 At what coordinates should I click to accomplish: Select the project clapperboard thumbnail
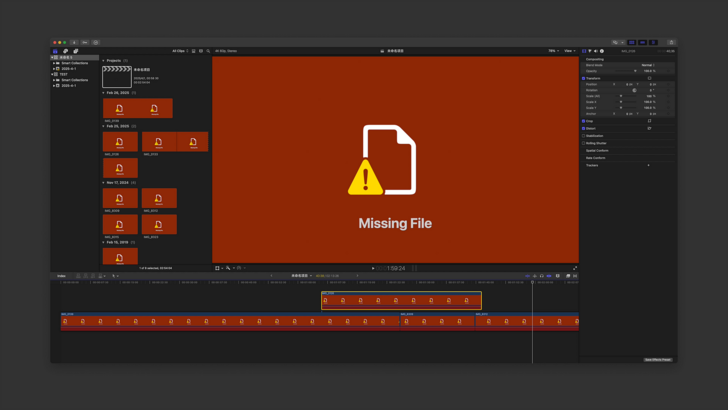tap(117, 76)
